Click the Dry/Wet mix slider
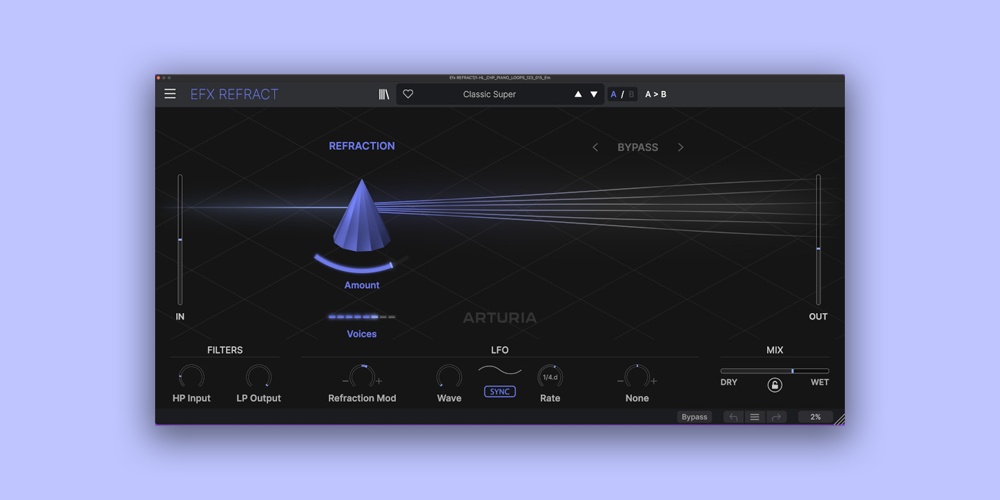Image resolution: width=1000 pixels, height=500 pixels. coord(774,371)
